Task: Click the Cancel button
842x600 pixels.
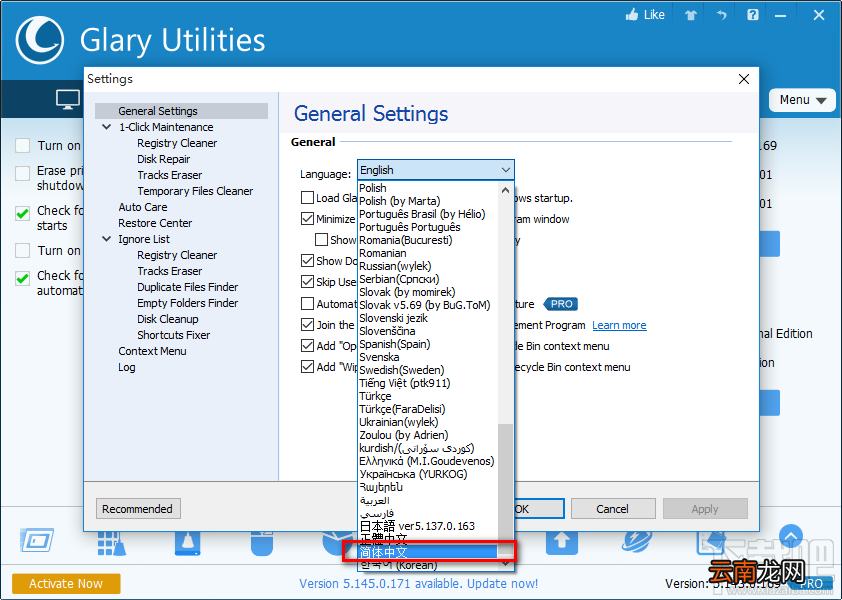Action: [x=613, y=509]
